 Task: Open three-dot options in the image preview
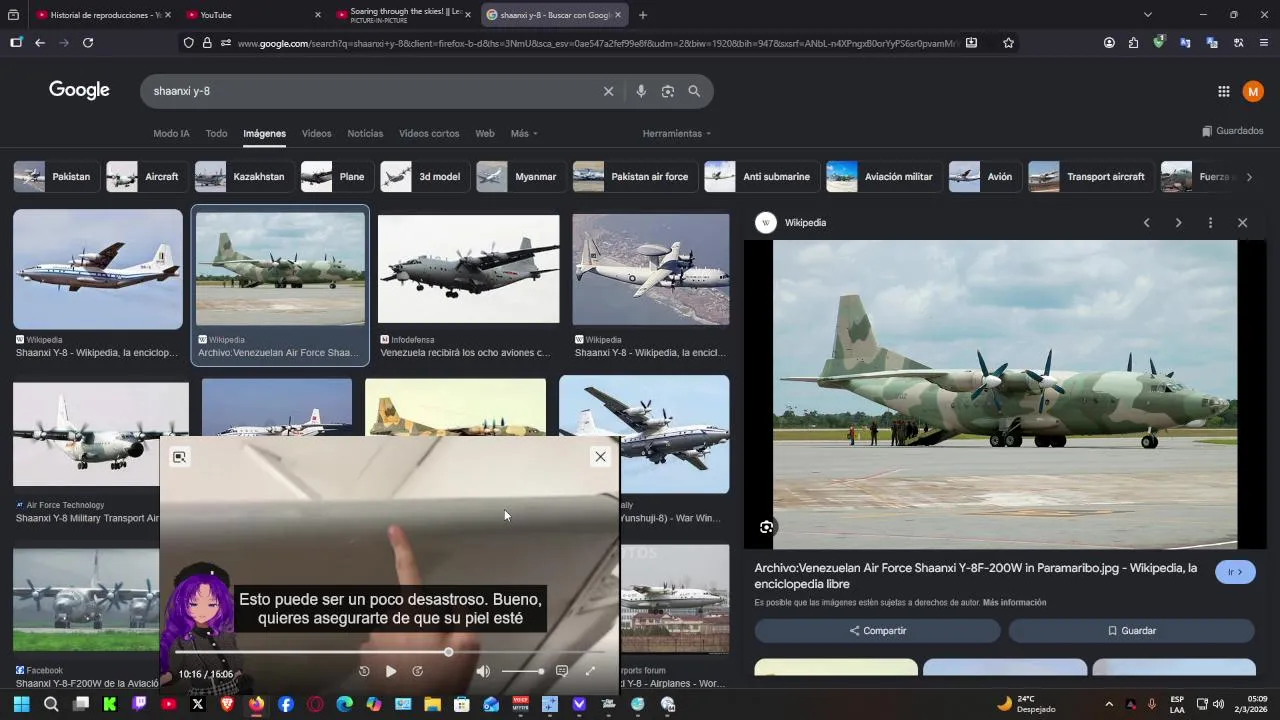click(1210, 223)
